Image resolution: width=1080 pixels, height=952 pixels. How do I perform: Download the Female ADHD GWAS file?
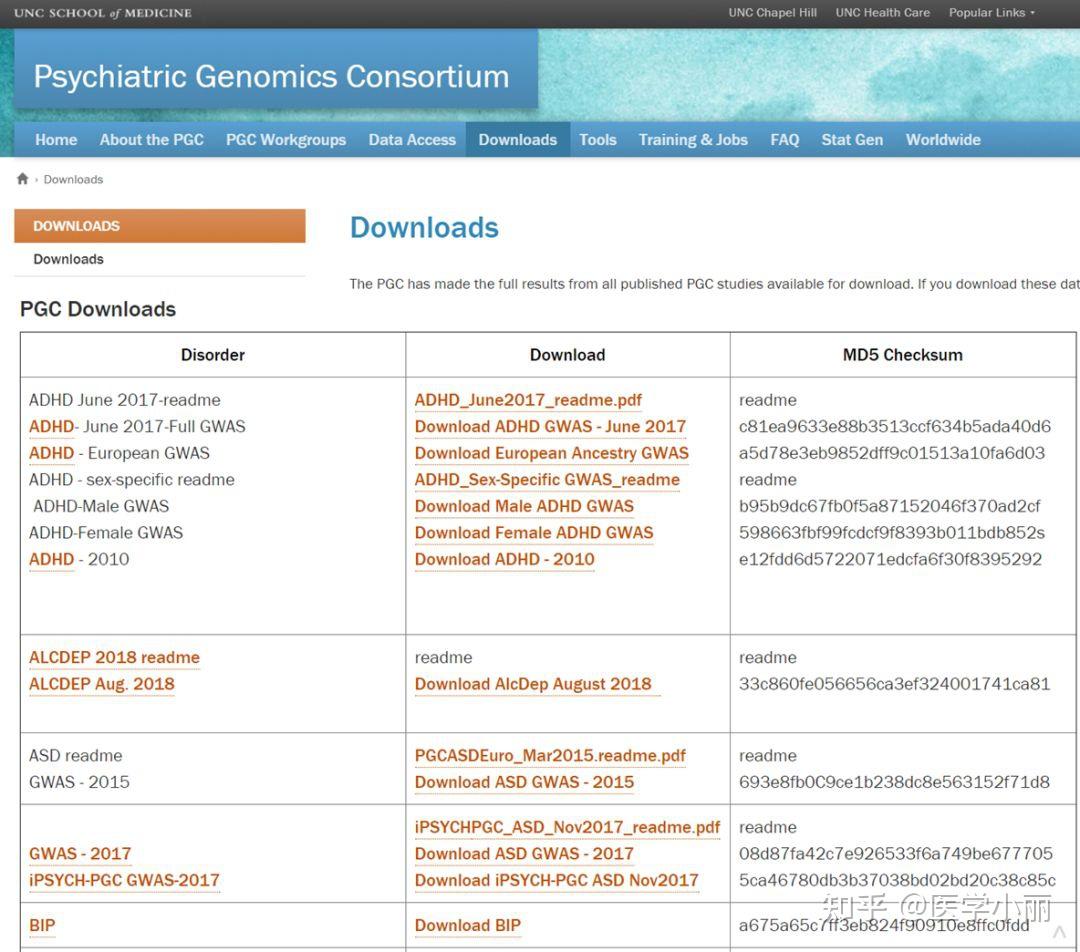click(534, 533)
